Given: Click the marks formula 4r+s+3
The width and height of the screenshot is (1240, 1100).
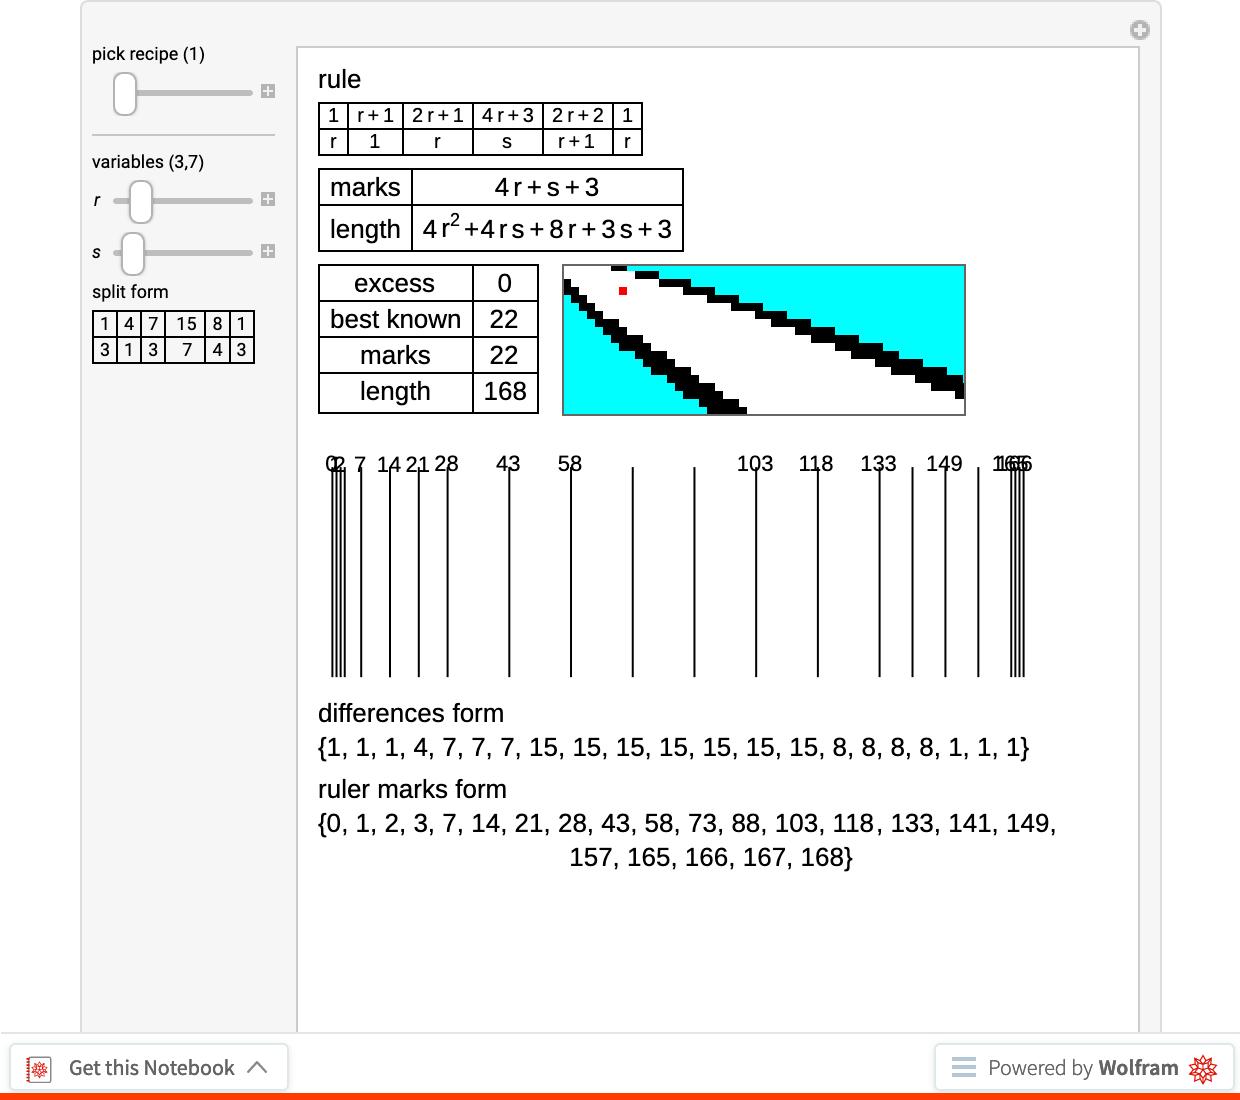Looking at the screenshot, I should coord(547,188).
